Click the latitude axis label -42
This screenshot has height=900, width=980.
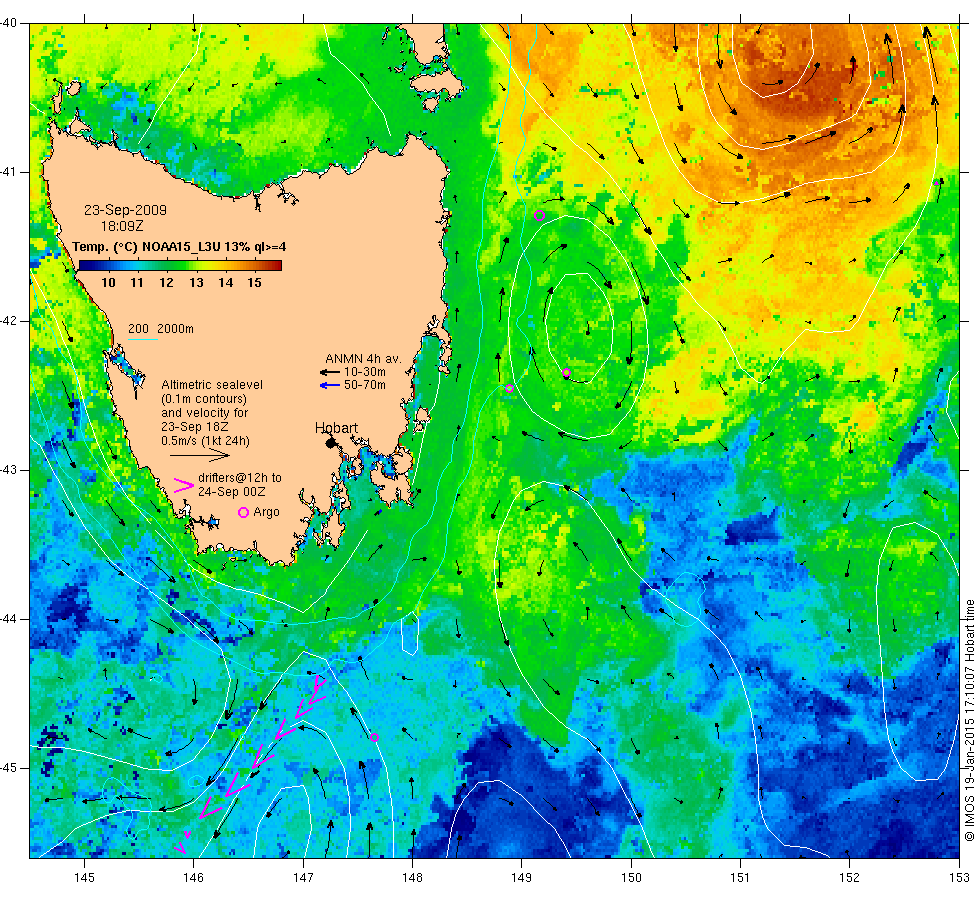(x=9, y=321)
